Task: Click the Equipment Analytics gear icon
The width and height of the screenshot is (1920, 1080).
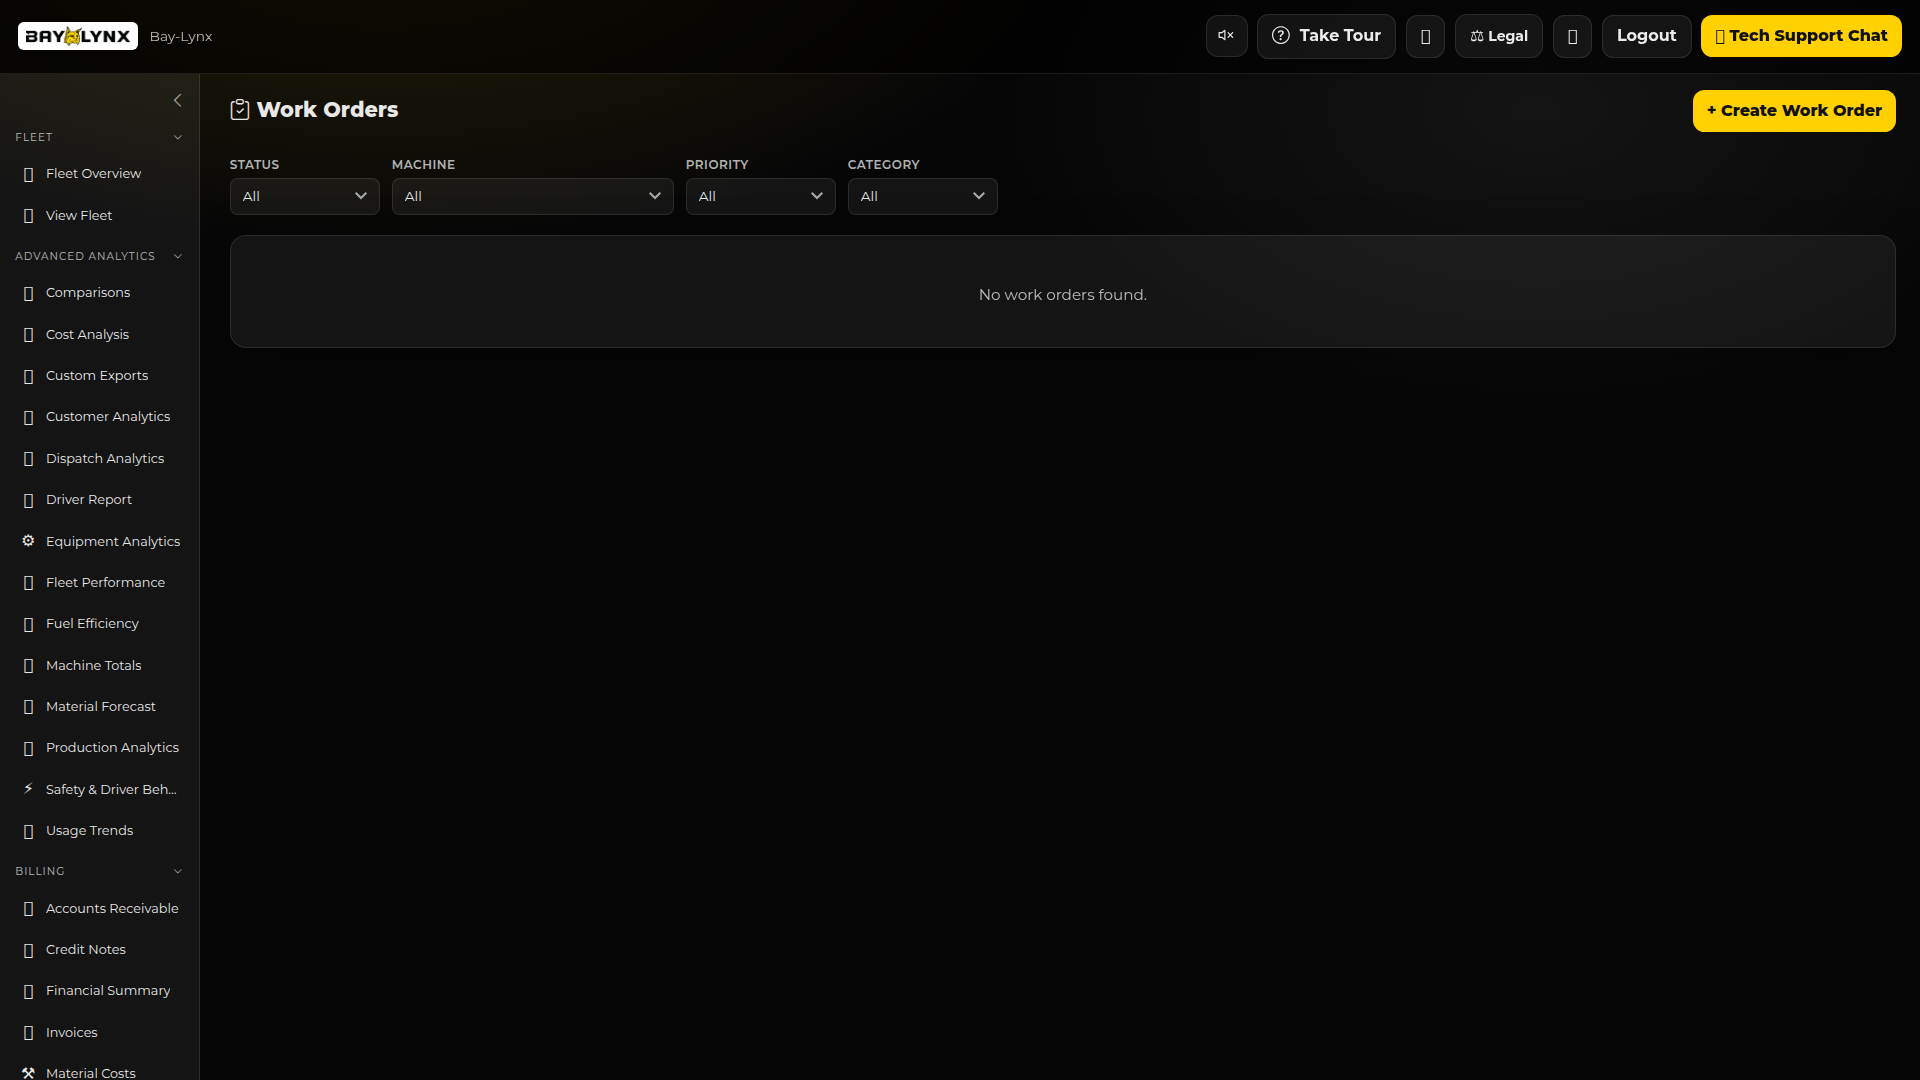Action: pyautogui.click(x=28, y=541)
